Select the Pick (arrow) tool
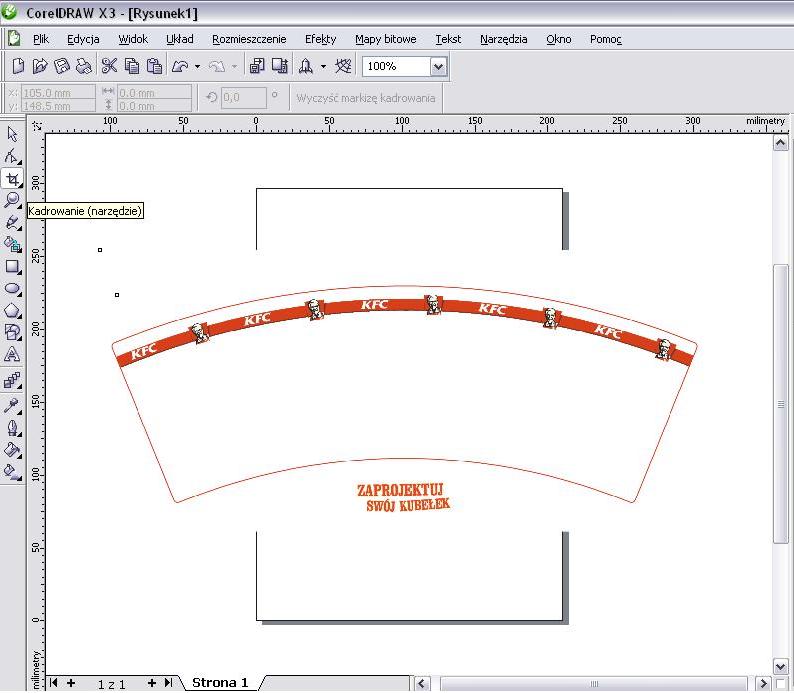This screenshot has width=794, height=693. click(x=12, y=134)
